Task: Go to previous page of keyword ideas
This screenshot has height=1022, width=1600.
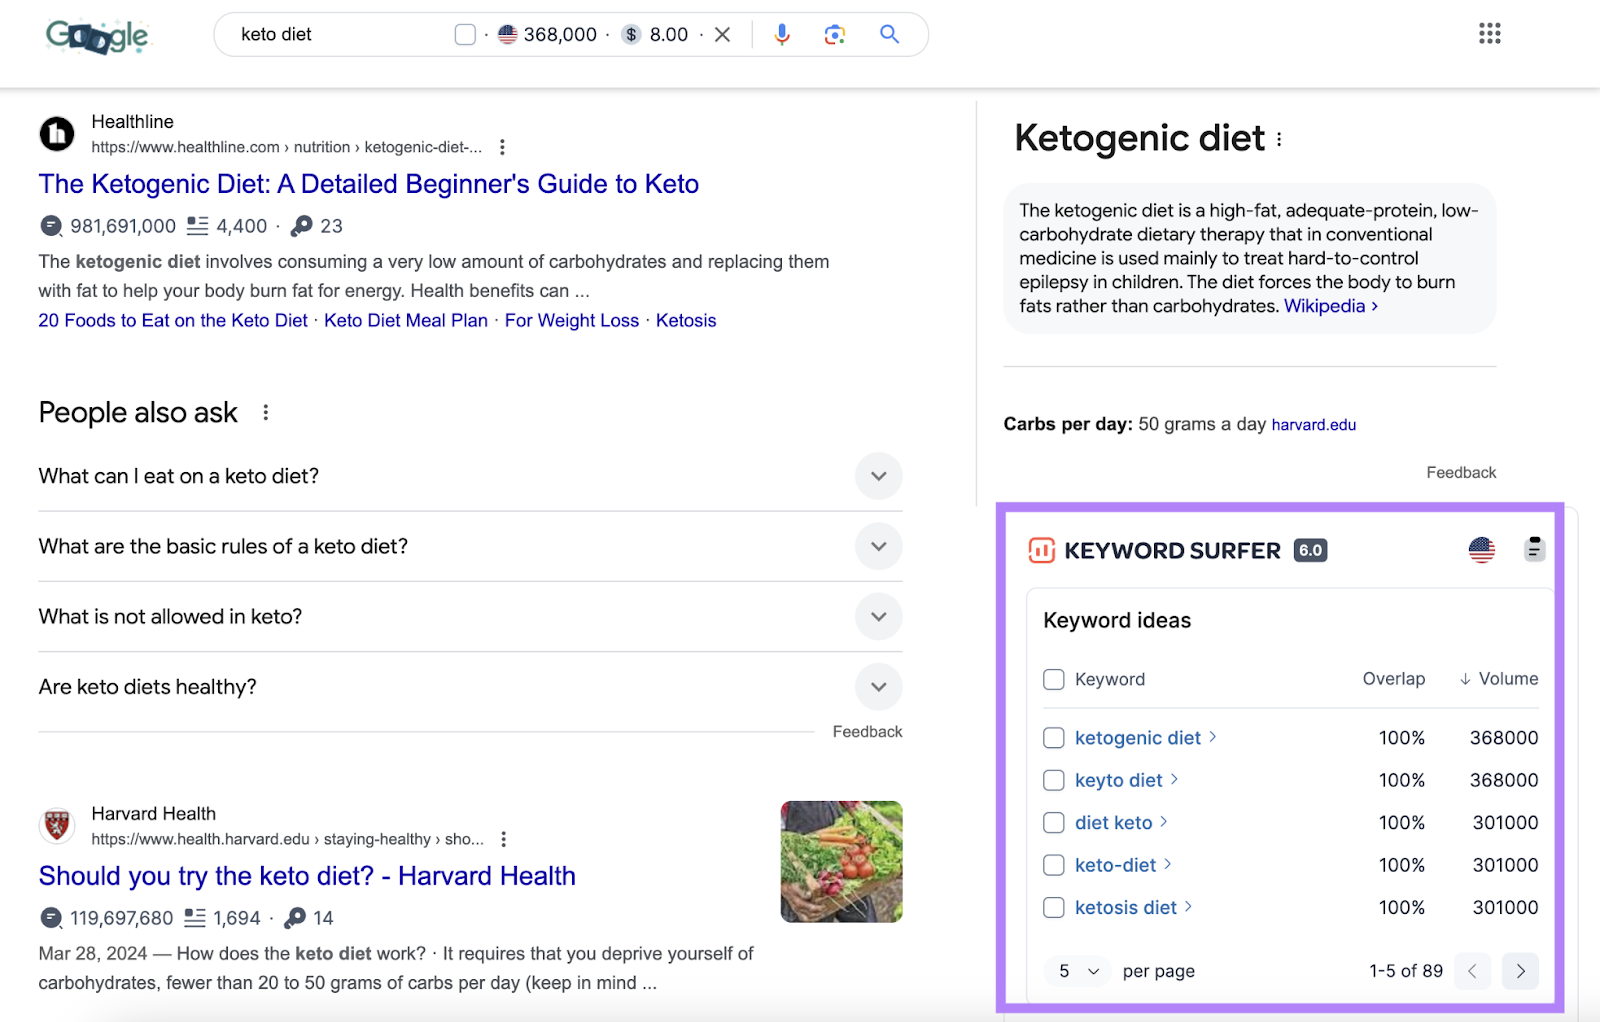Action: coord(1472,971)
